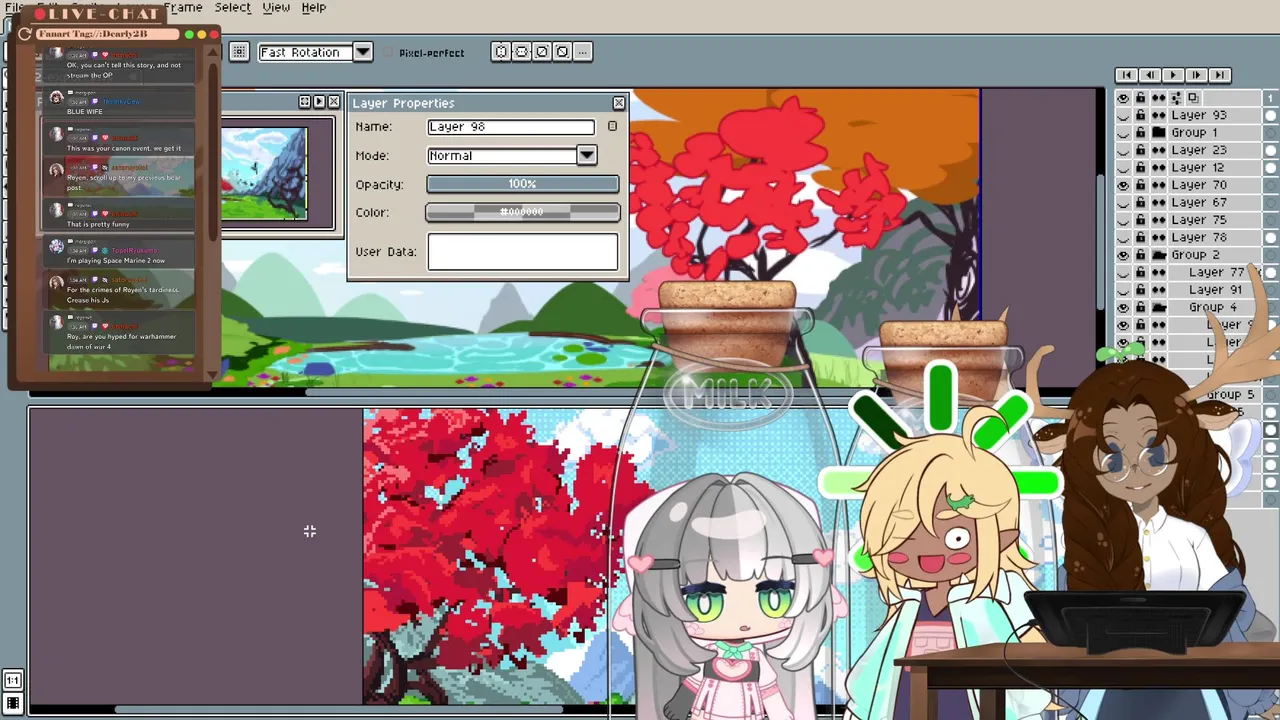This screenshot has height=720, width=1280.
Task: Enable the Pixel-perfect checkbox
Action: click(x=389, y=53)
